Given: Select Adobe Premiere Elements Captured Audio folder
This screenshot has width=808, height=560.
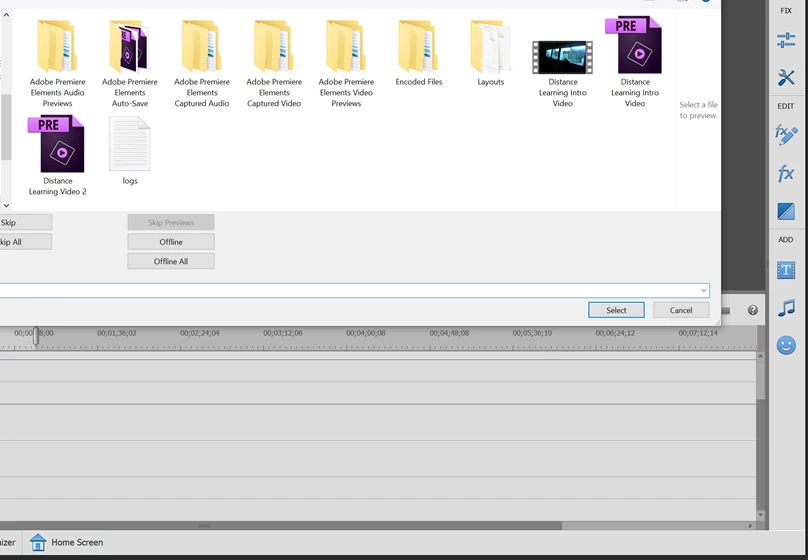Looking at the screenshot, I should pyautogui.click(x=201, y=63).
